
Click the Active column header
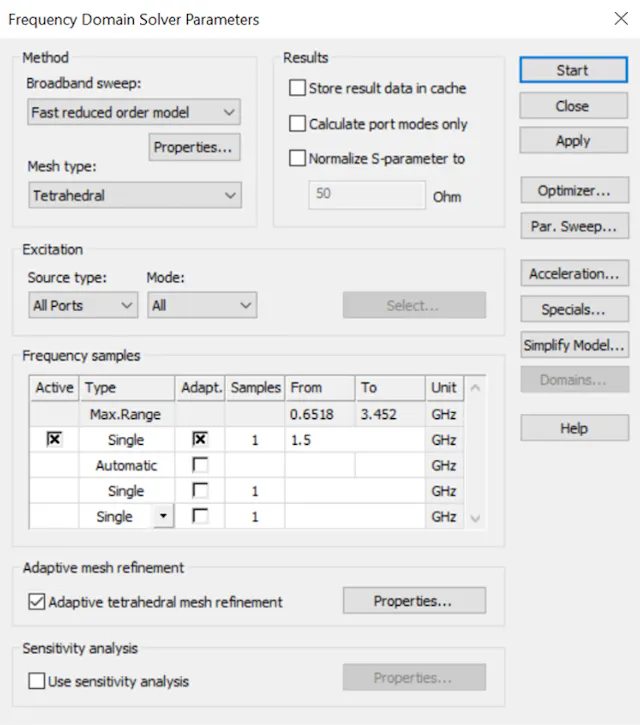pyautogui.click(x=54, y=387)
